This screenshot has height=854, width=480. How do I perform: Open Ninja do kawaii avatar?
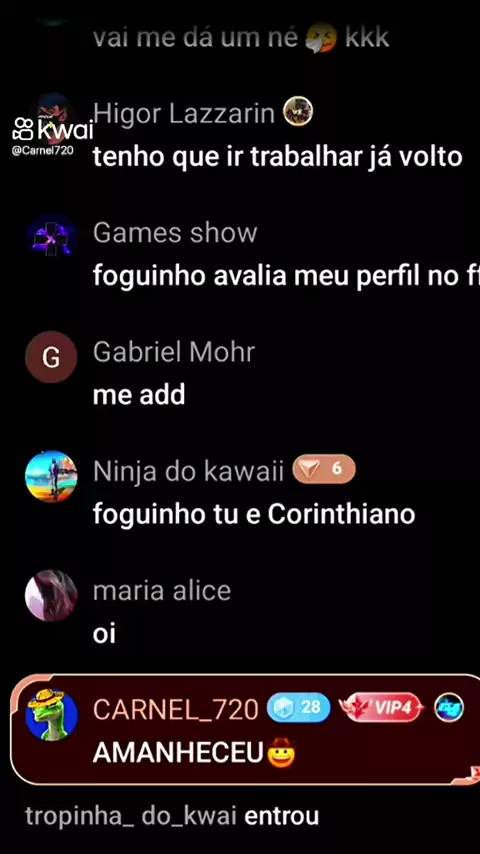point(51,476)
